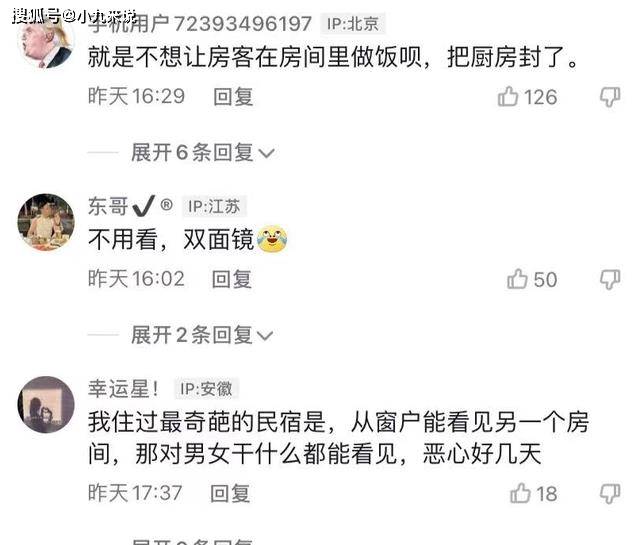The width and height of the screenshot is (640, 545).
Task: Reply to 东哥's comment from 16:02
Action: click(231, 280)
